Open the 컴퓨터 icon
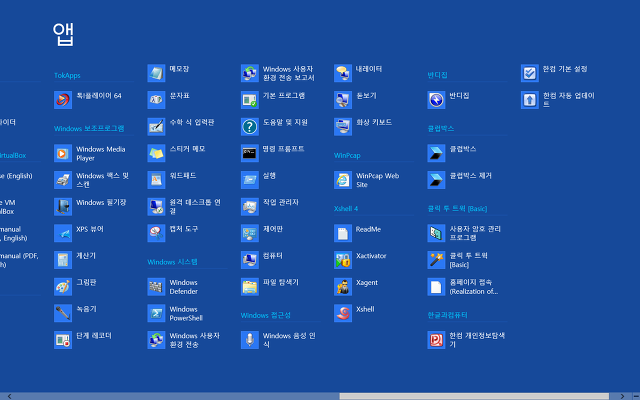 click(x=250, y=260)
